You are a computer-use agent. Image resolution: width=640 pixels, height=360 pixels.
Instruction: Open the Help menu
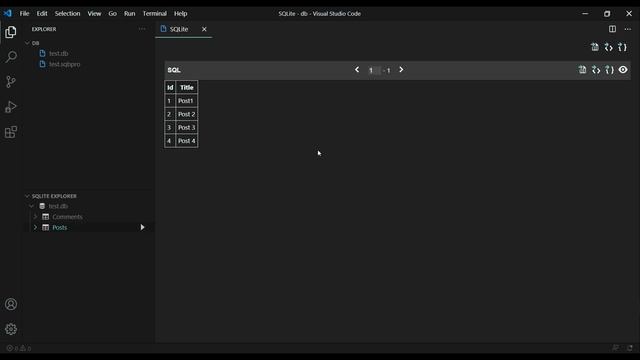pos(180,13)
